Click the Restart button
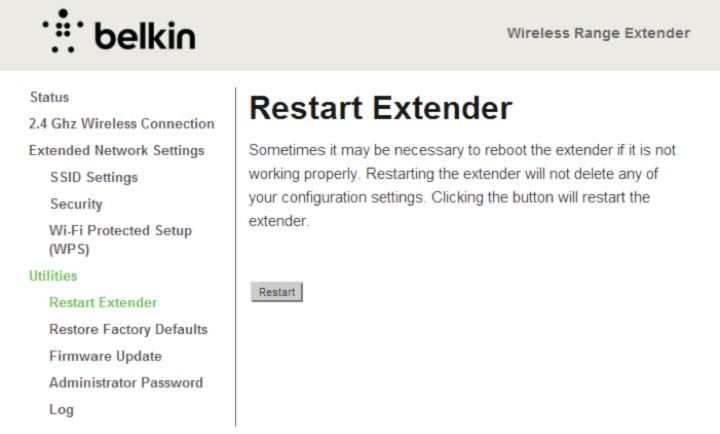 coord(276,292)
